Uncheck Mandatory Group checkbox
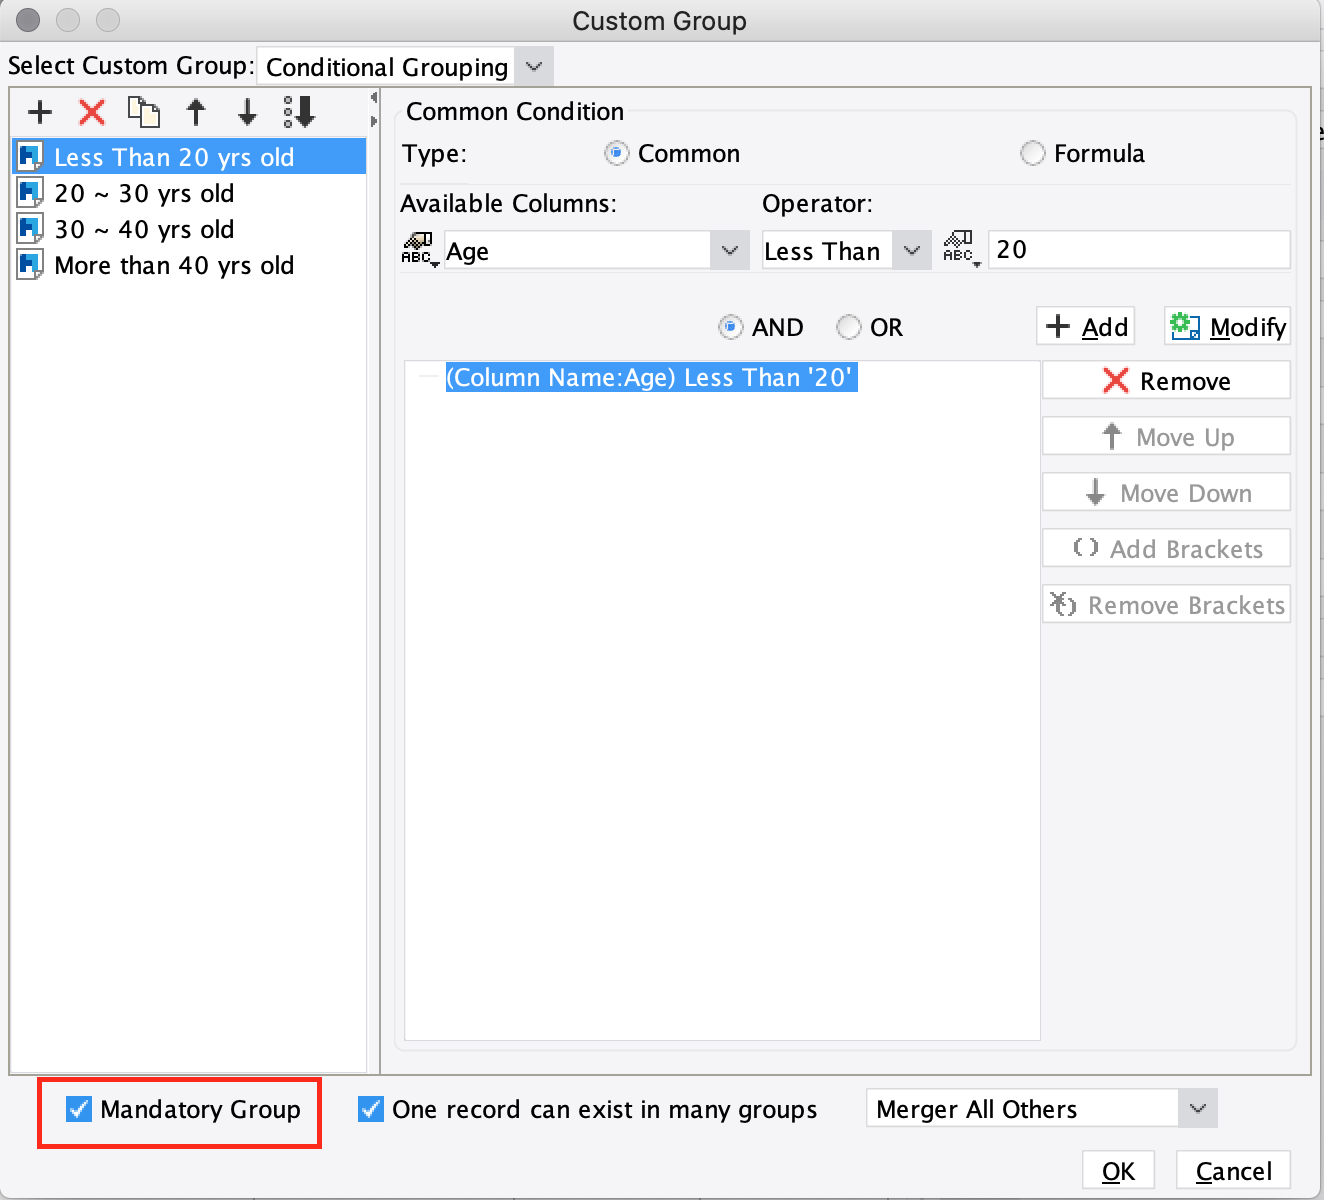 click(79, 1109)
